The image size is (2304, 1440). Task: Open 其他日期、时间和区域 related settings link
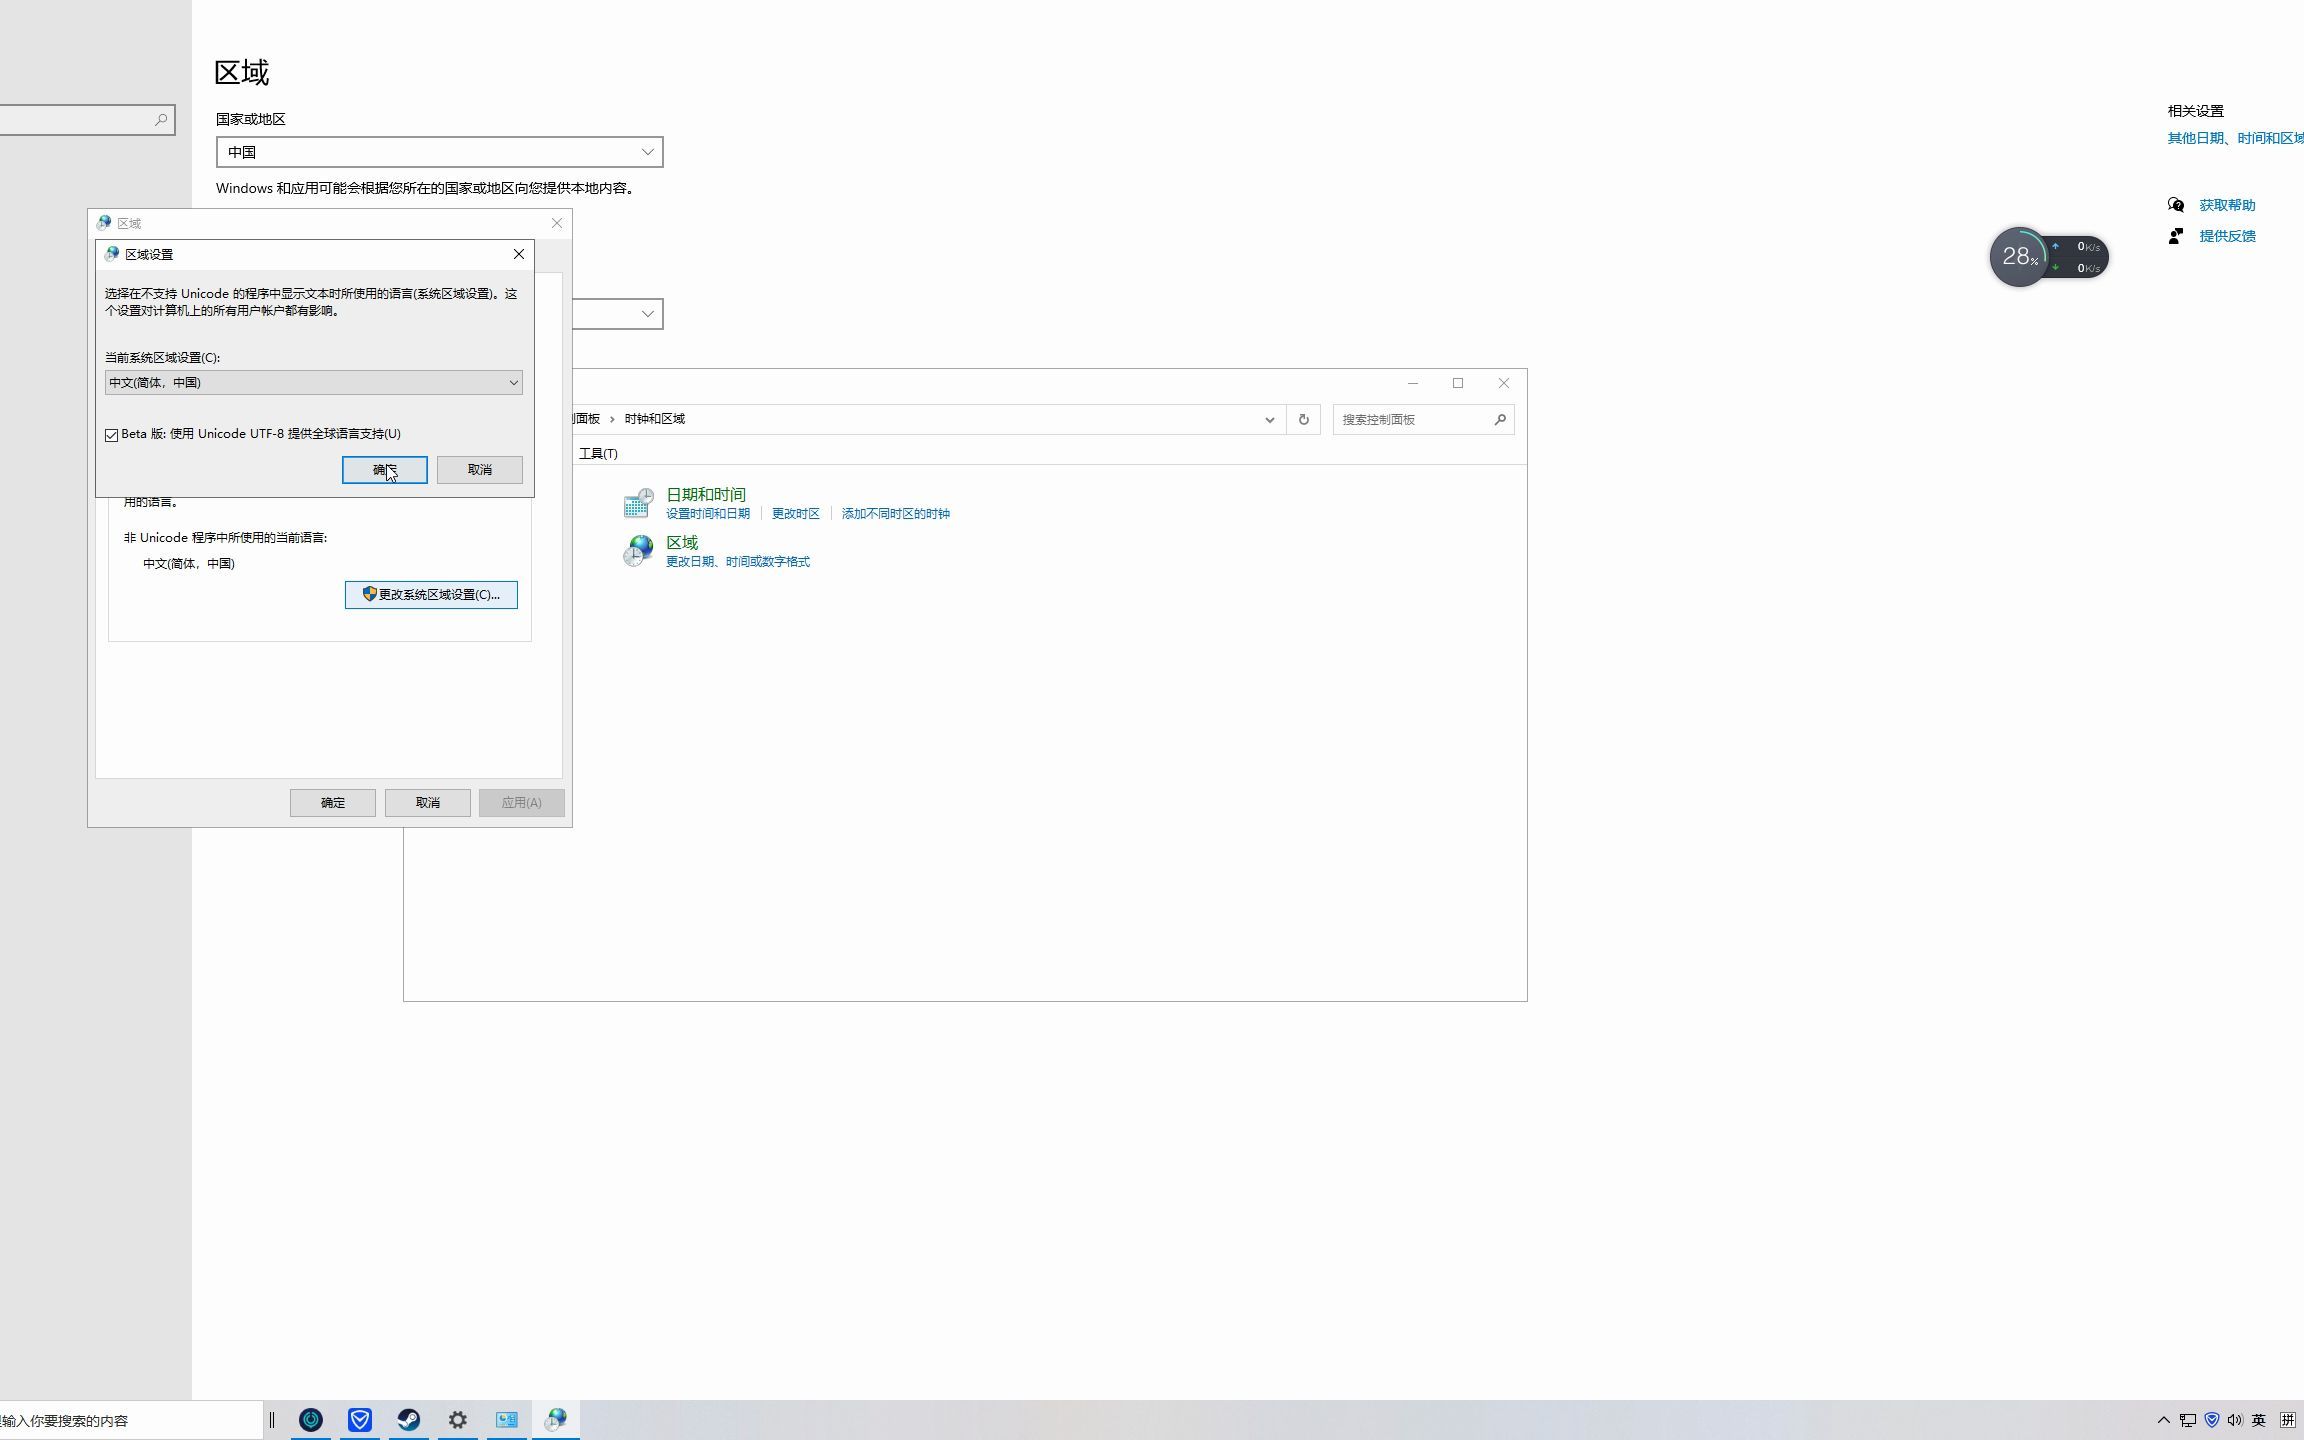(x=2235, y=138)
